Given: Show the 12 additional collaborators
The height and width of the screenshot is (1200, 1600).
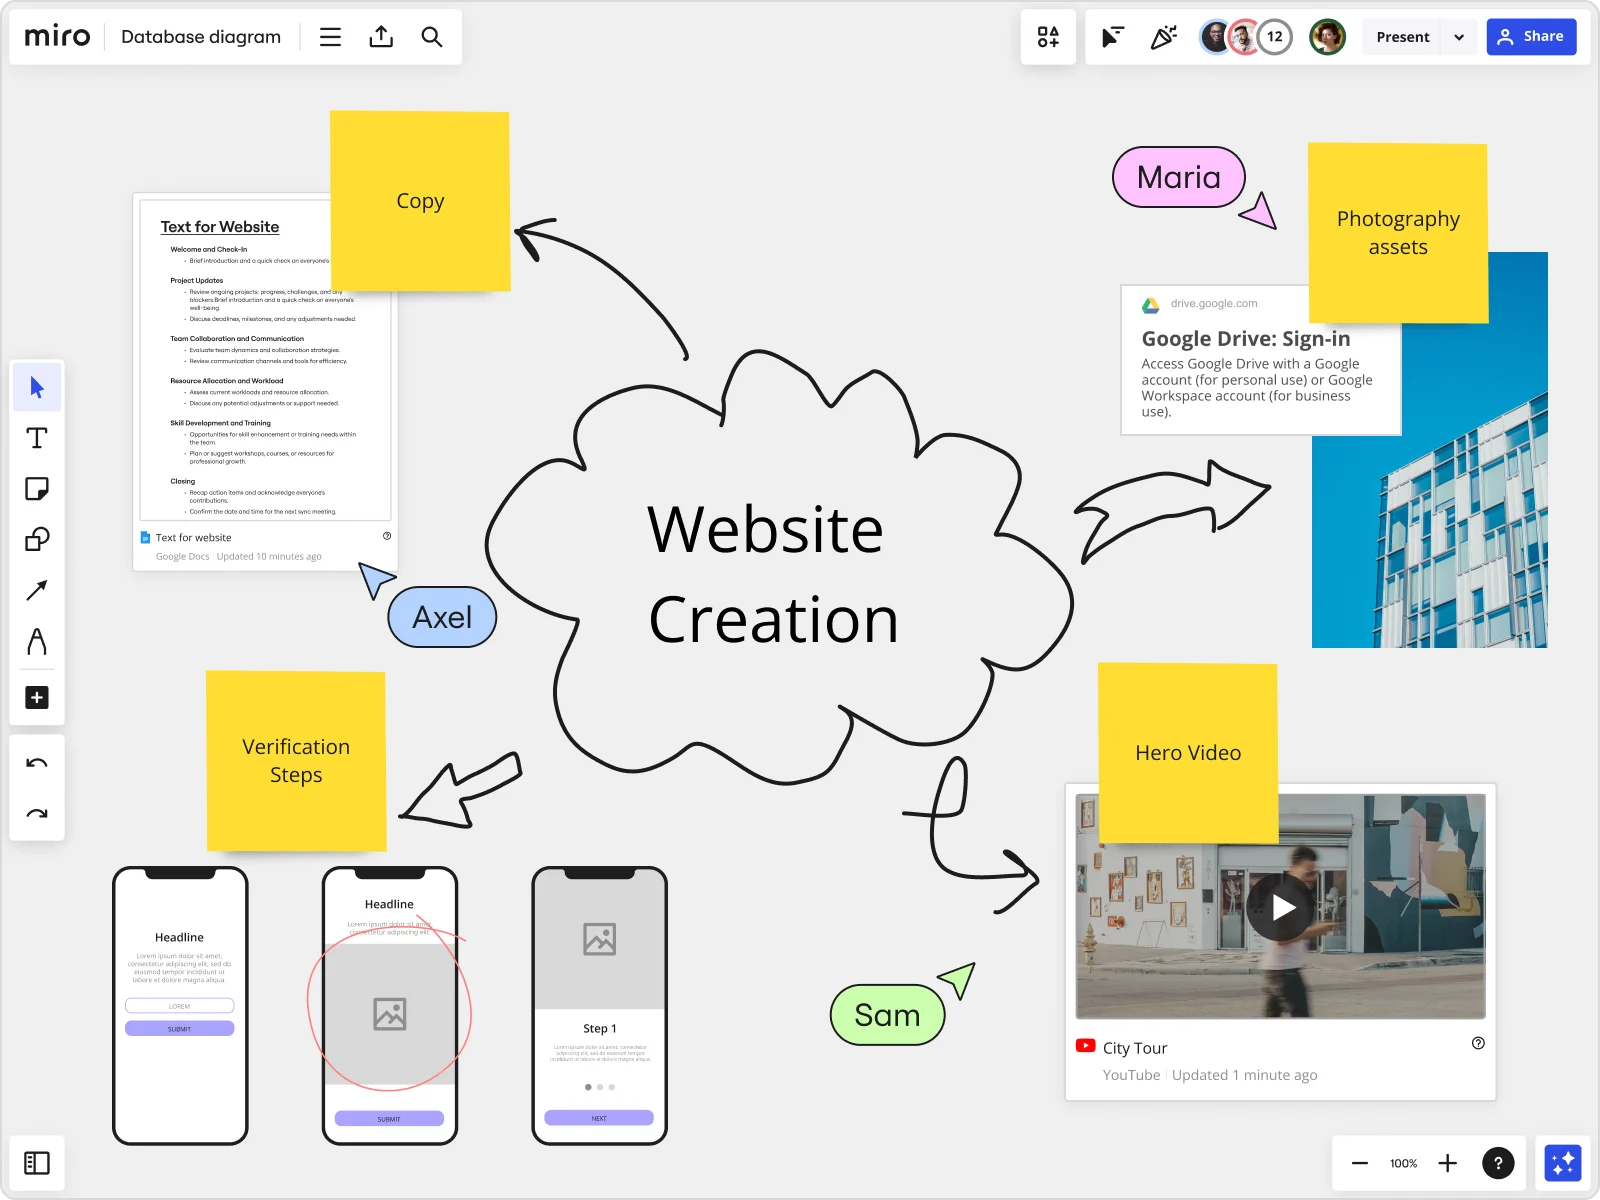Looking at the screenshot, I should (1274, 37).
